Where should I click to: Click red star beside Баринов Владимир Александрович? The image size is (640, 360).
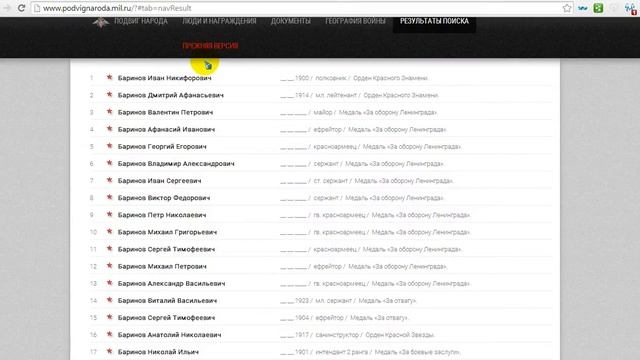[x=109, y=163]
